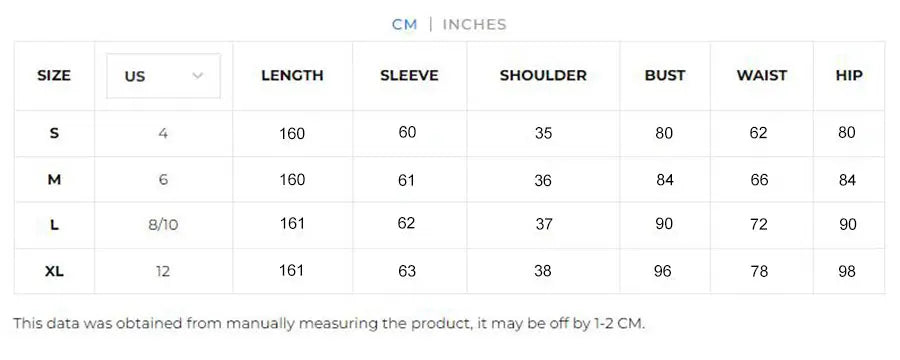
Task: Click the manual measurement disclaimer text
Action: coord(329,323)
